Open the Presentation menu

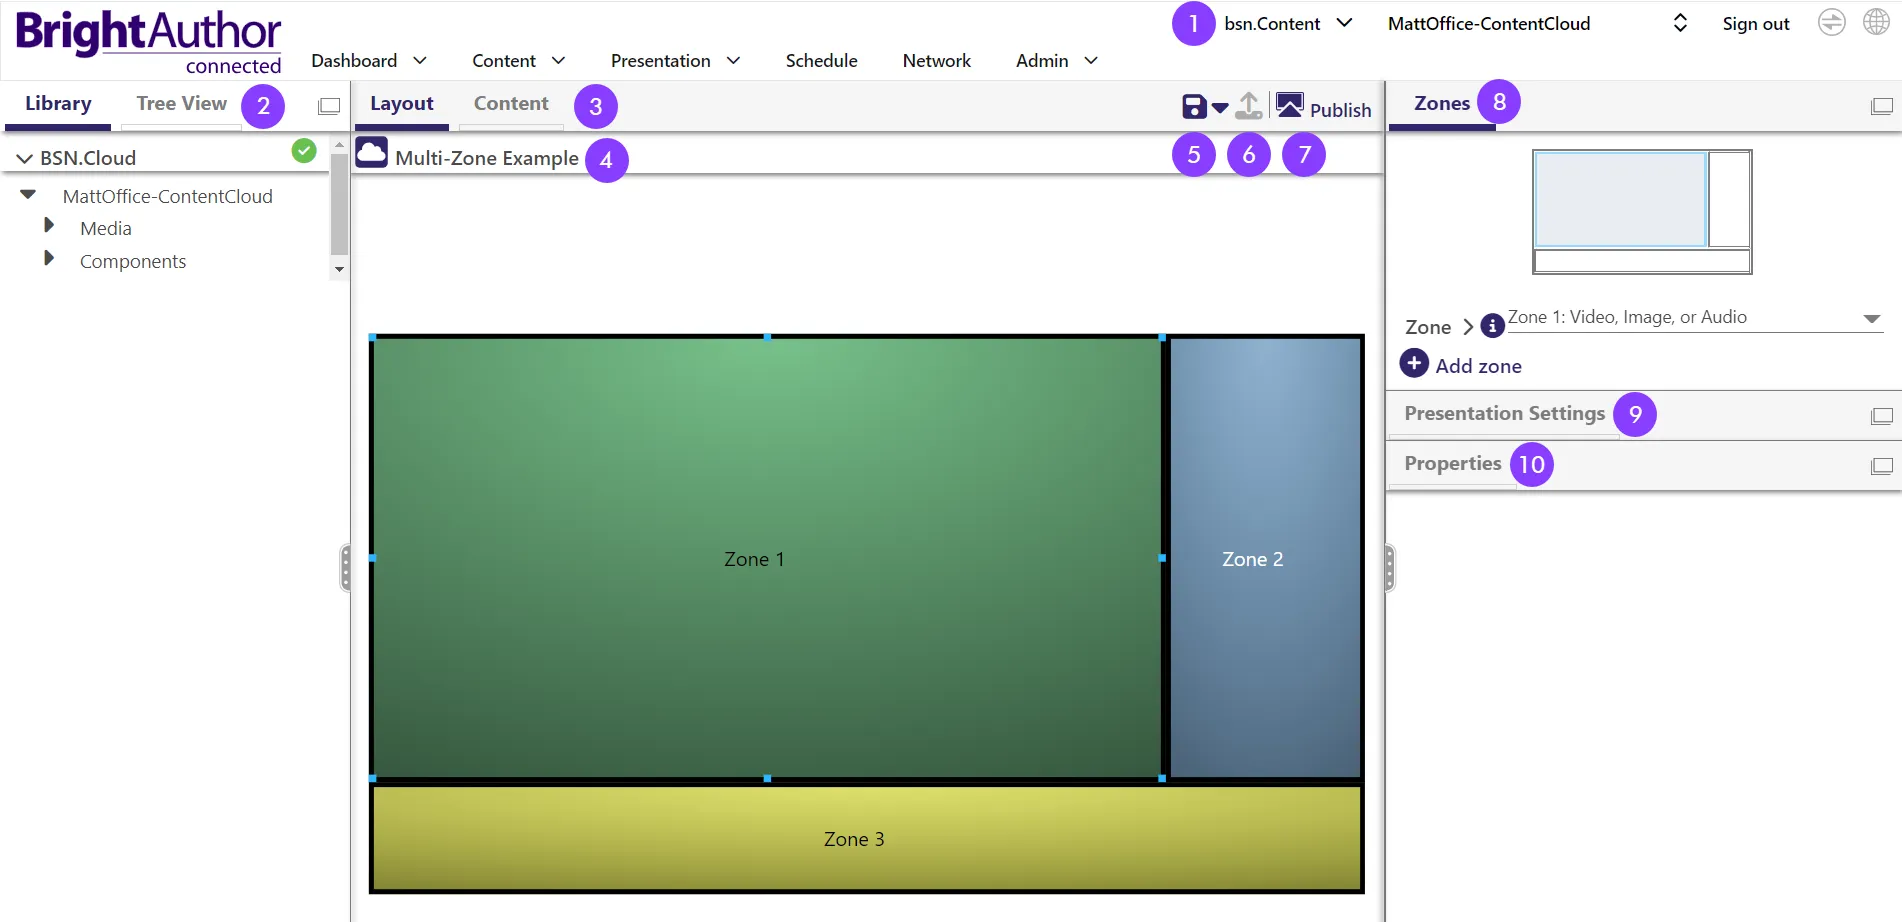[x=676, y=61]
